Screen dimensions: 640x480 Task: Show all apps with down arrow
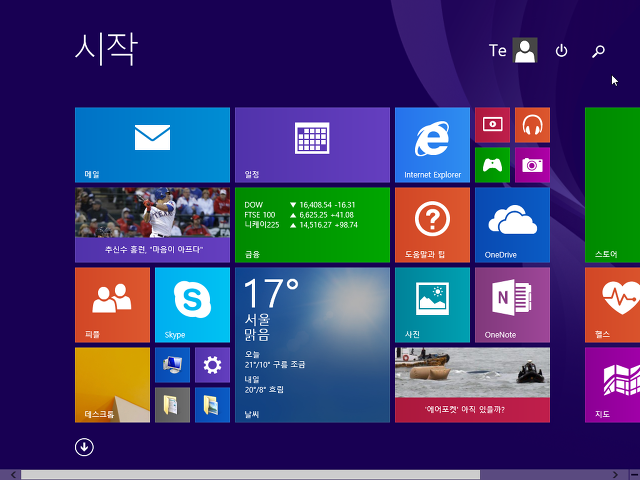tap(84, 447)
